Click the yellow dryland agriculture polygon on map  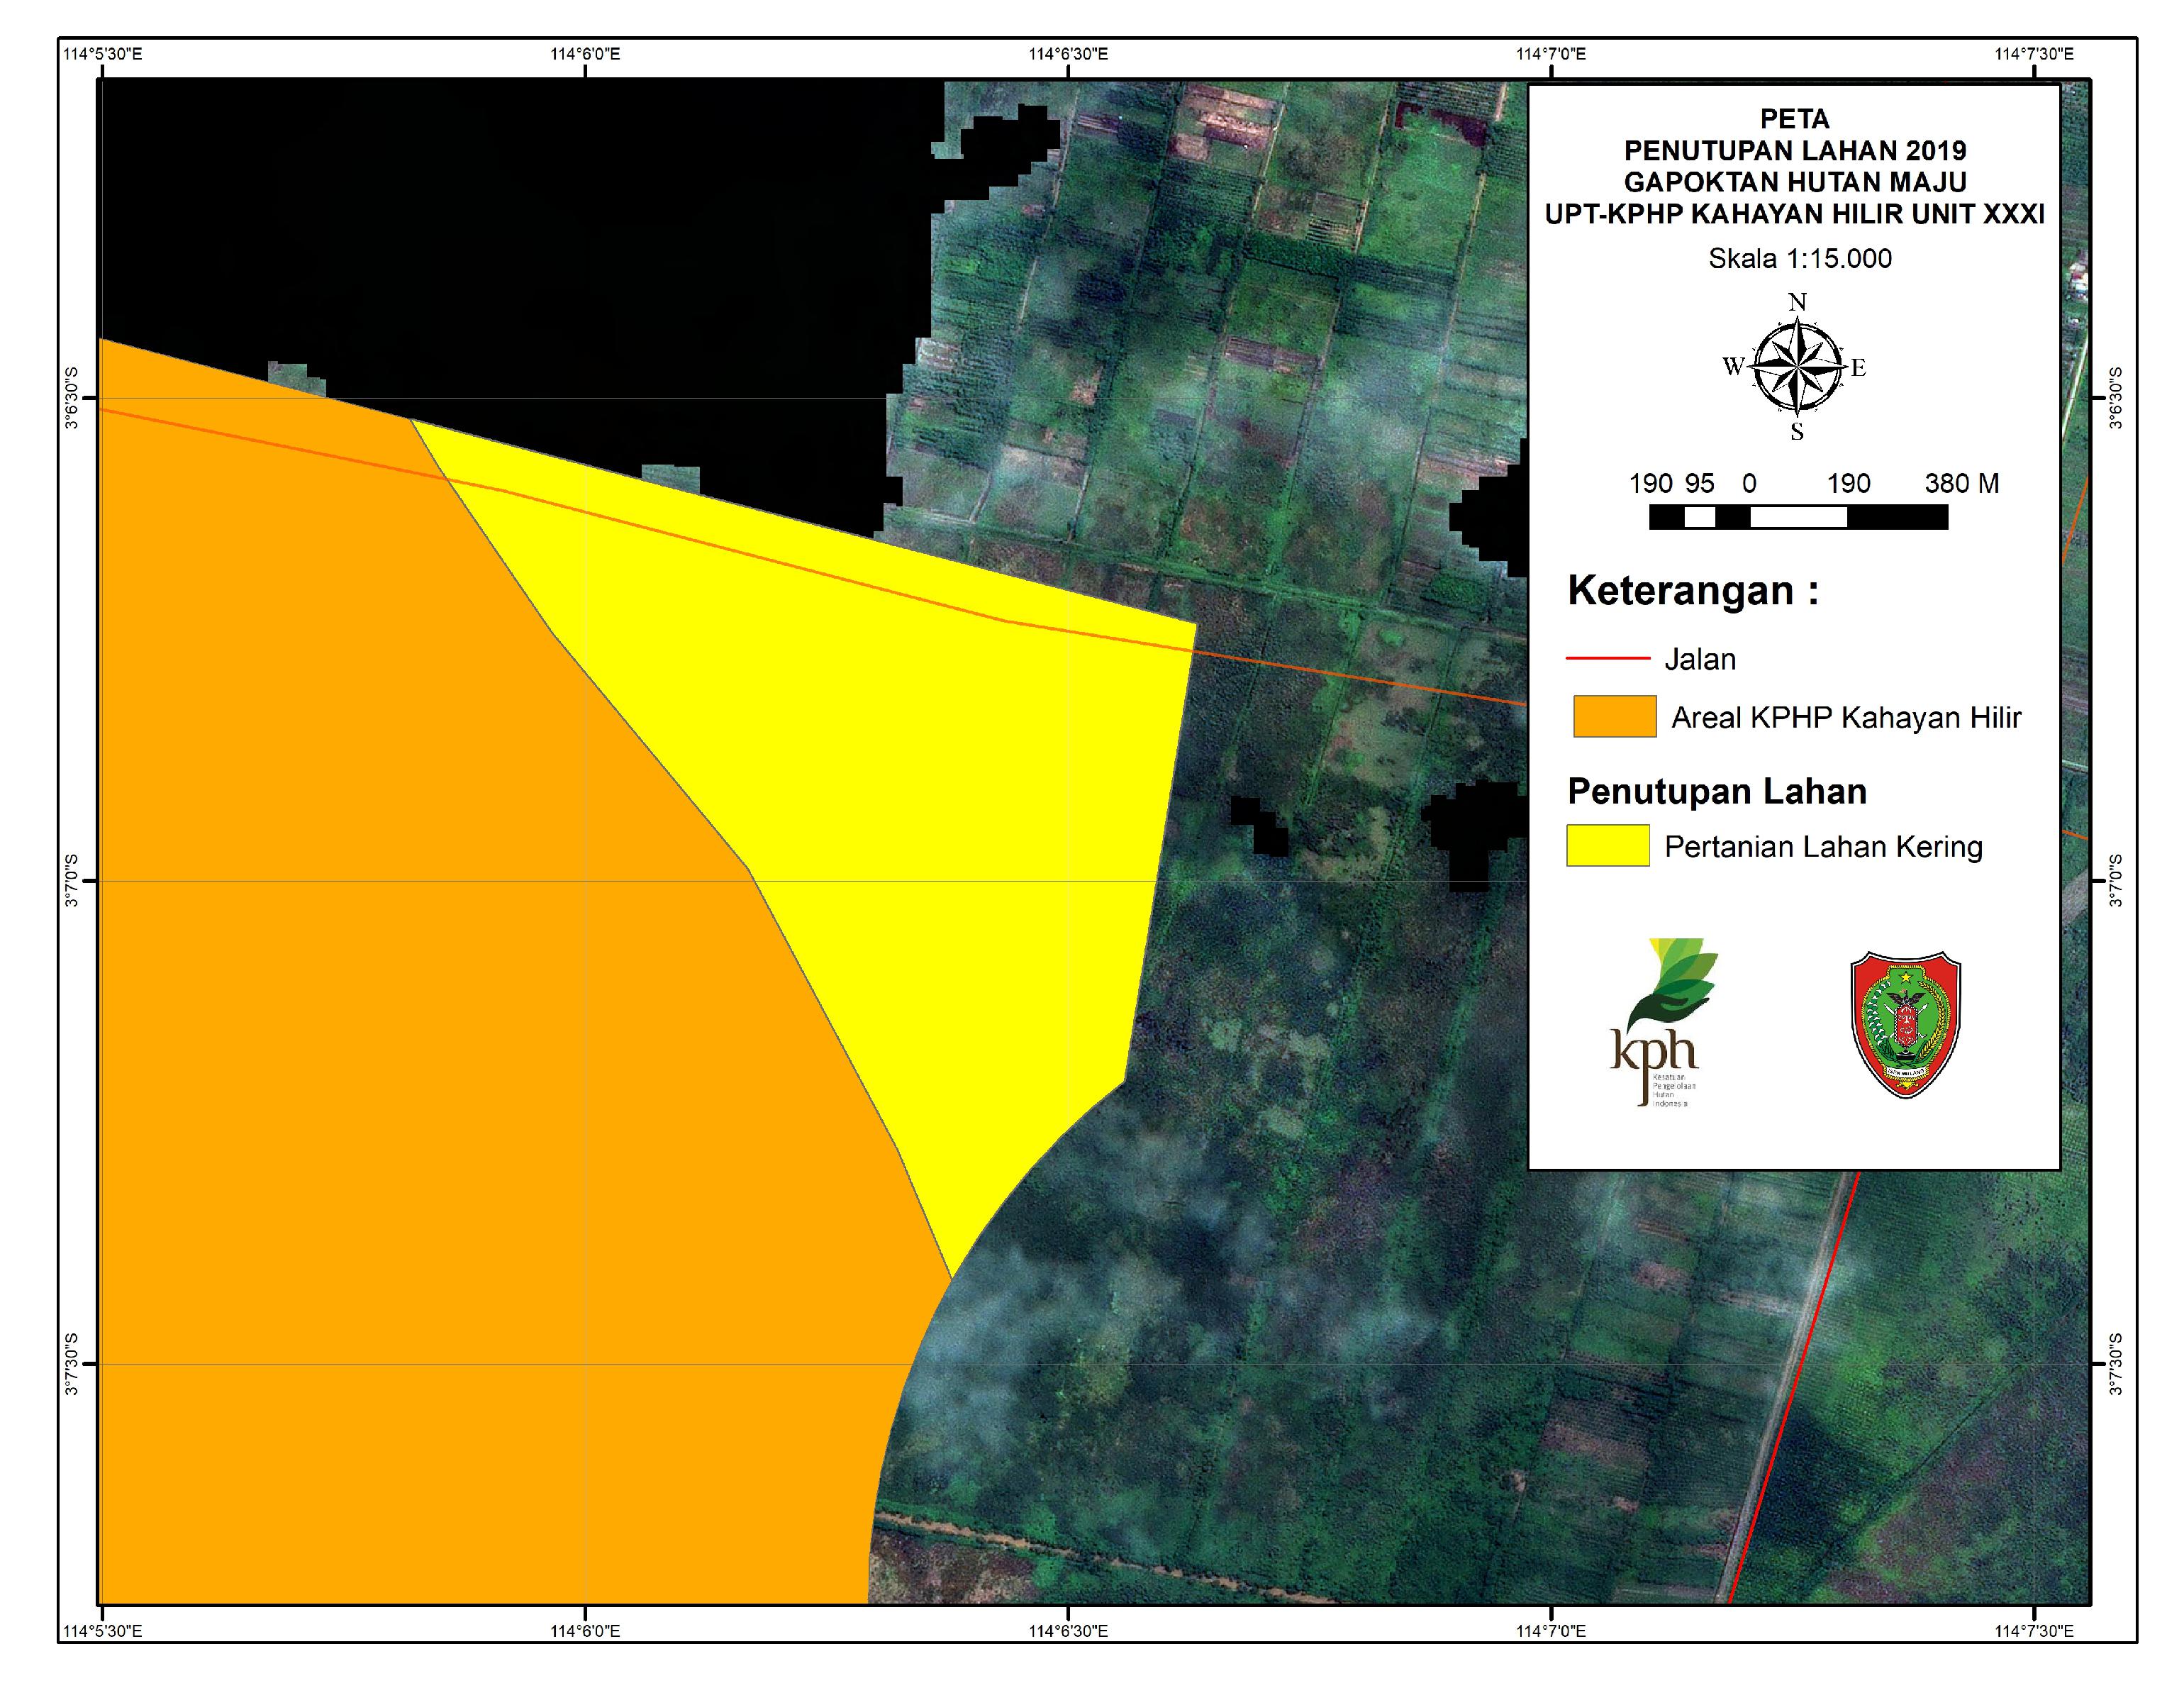900,800
